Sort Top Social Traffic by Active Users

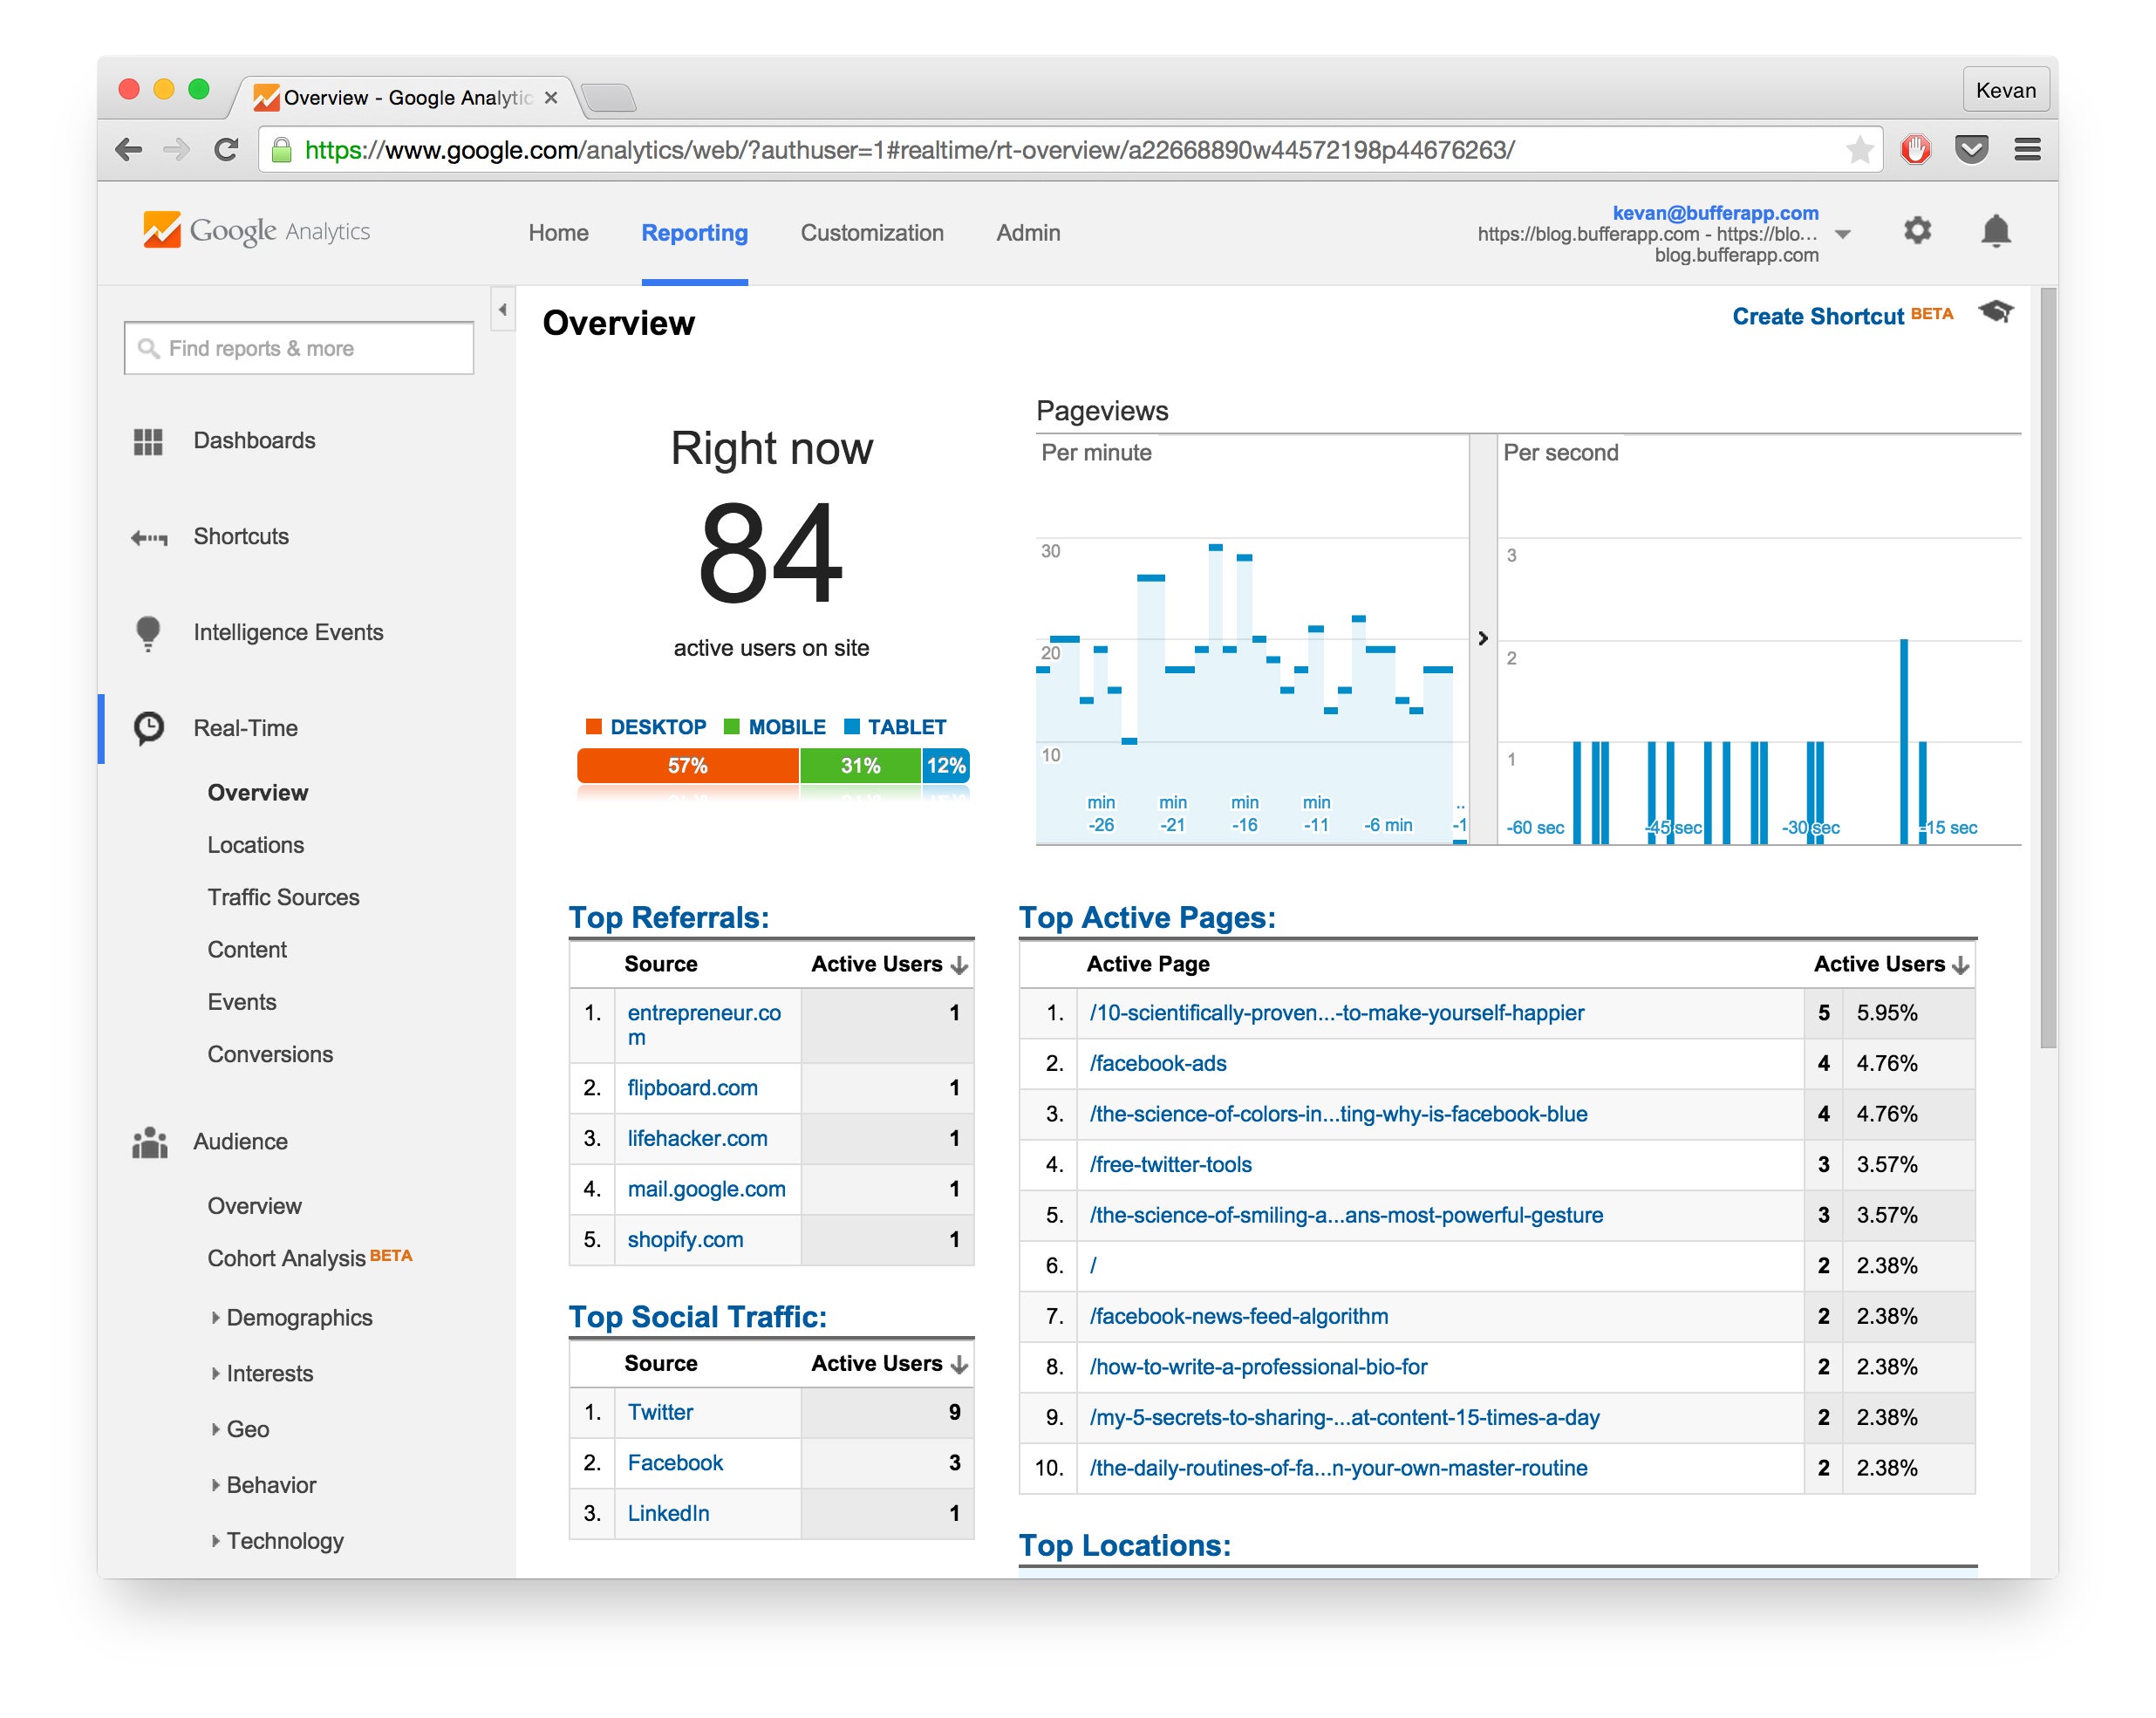click(889, 1363)
